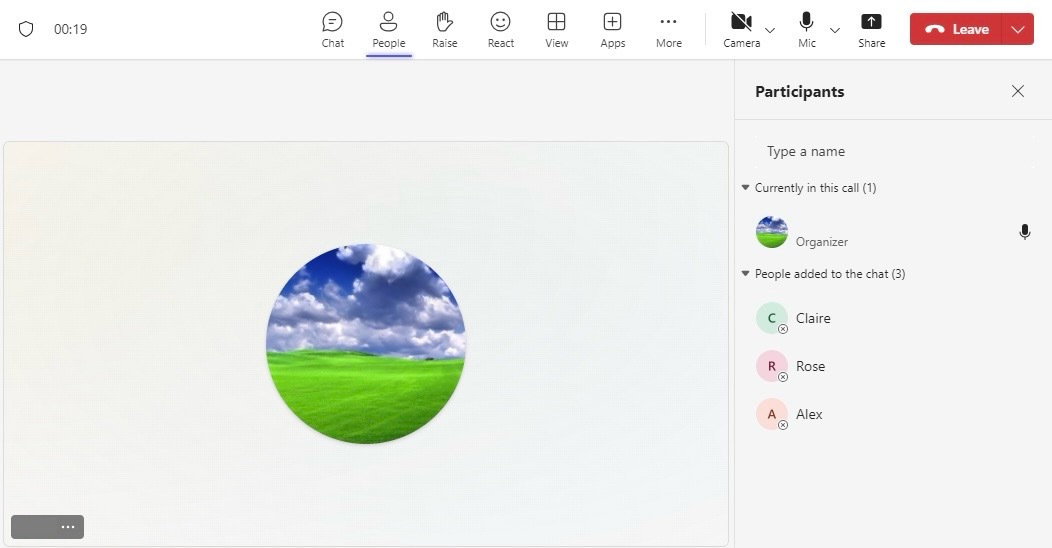Share your screen content
Image resolution: width=1052 pixels, height=548 pixels.
pyautogui.click(x=872, y=30)
